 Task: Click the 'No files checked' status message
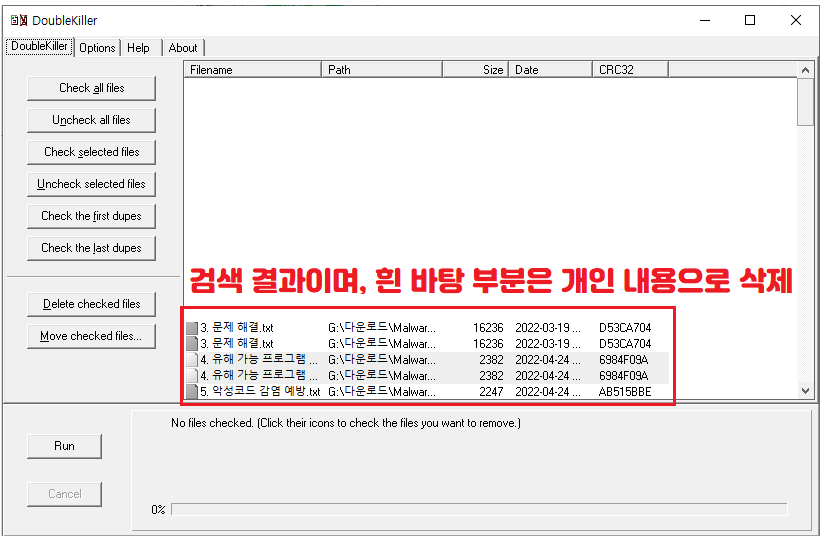(x=346, y=423)
